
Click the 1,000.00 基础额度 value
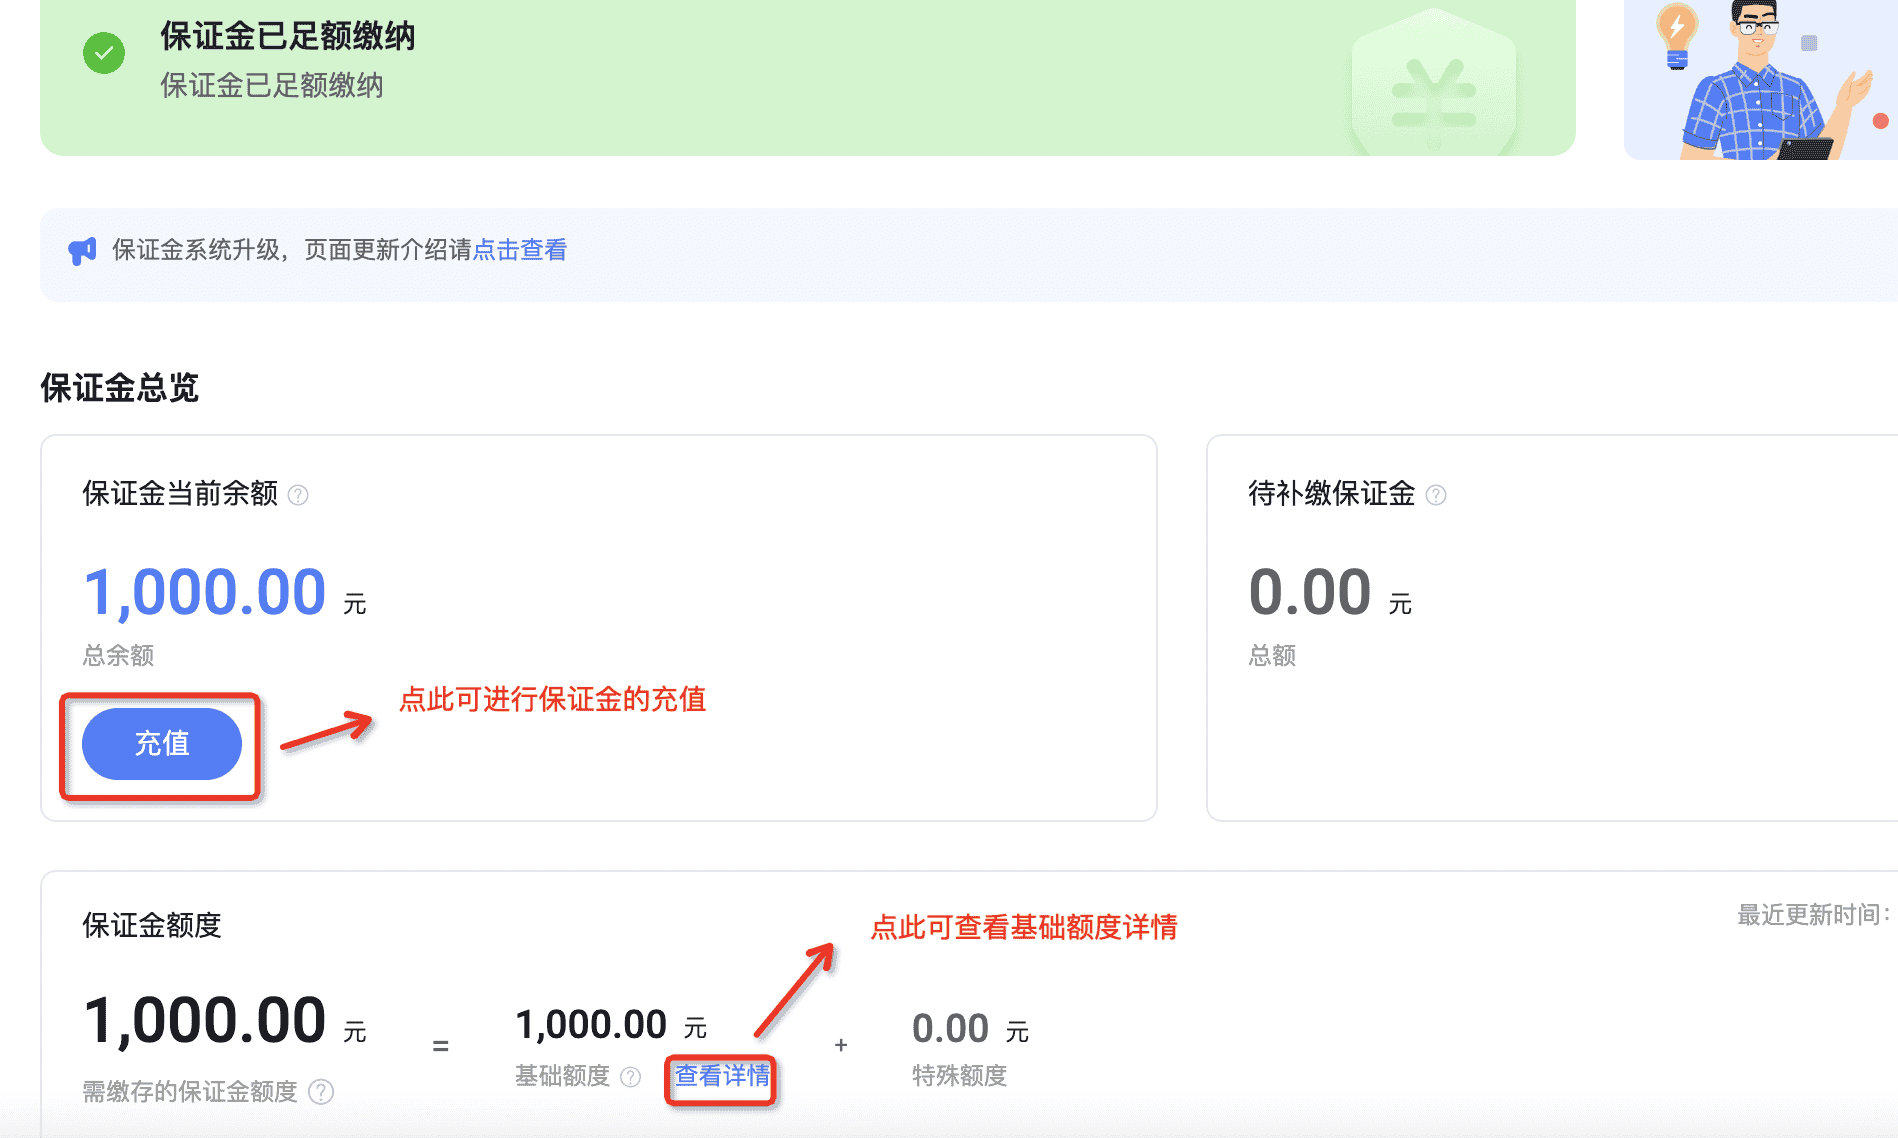click(x=591, y=1023)
